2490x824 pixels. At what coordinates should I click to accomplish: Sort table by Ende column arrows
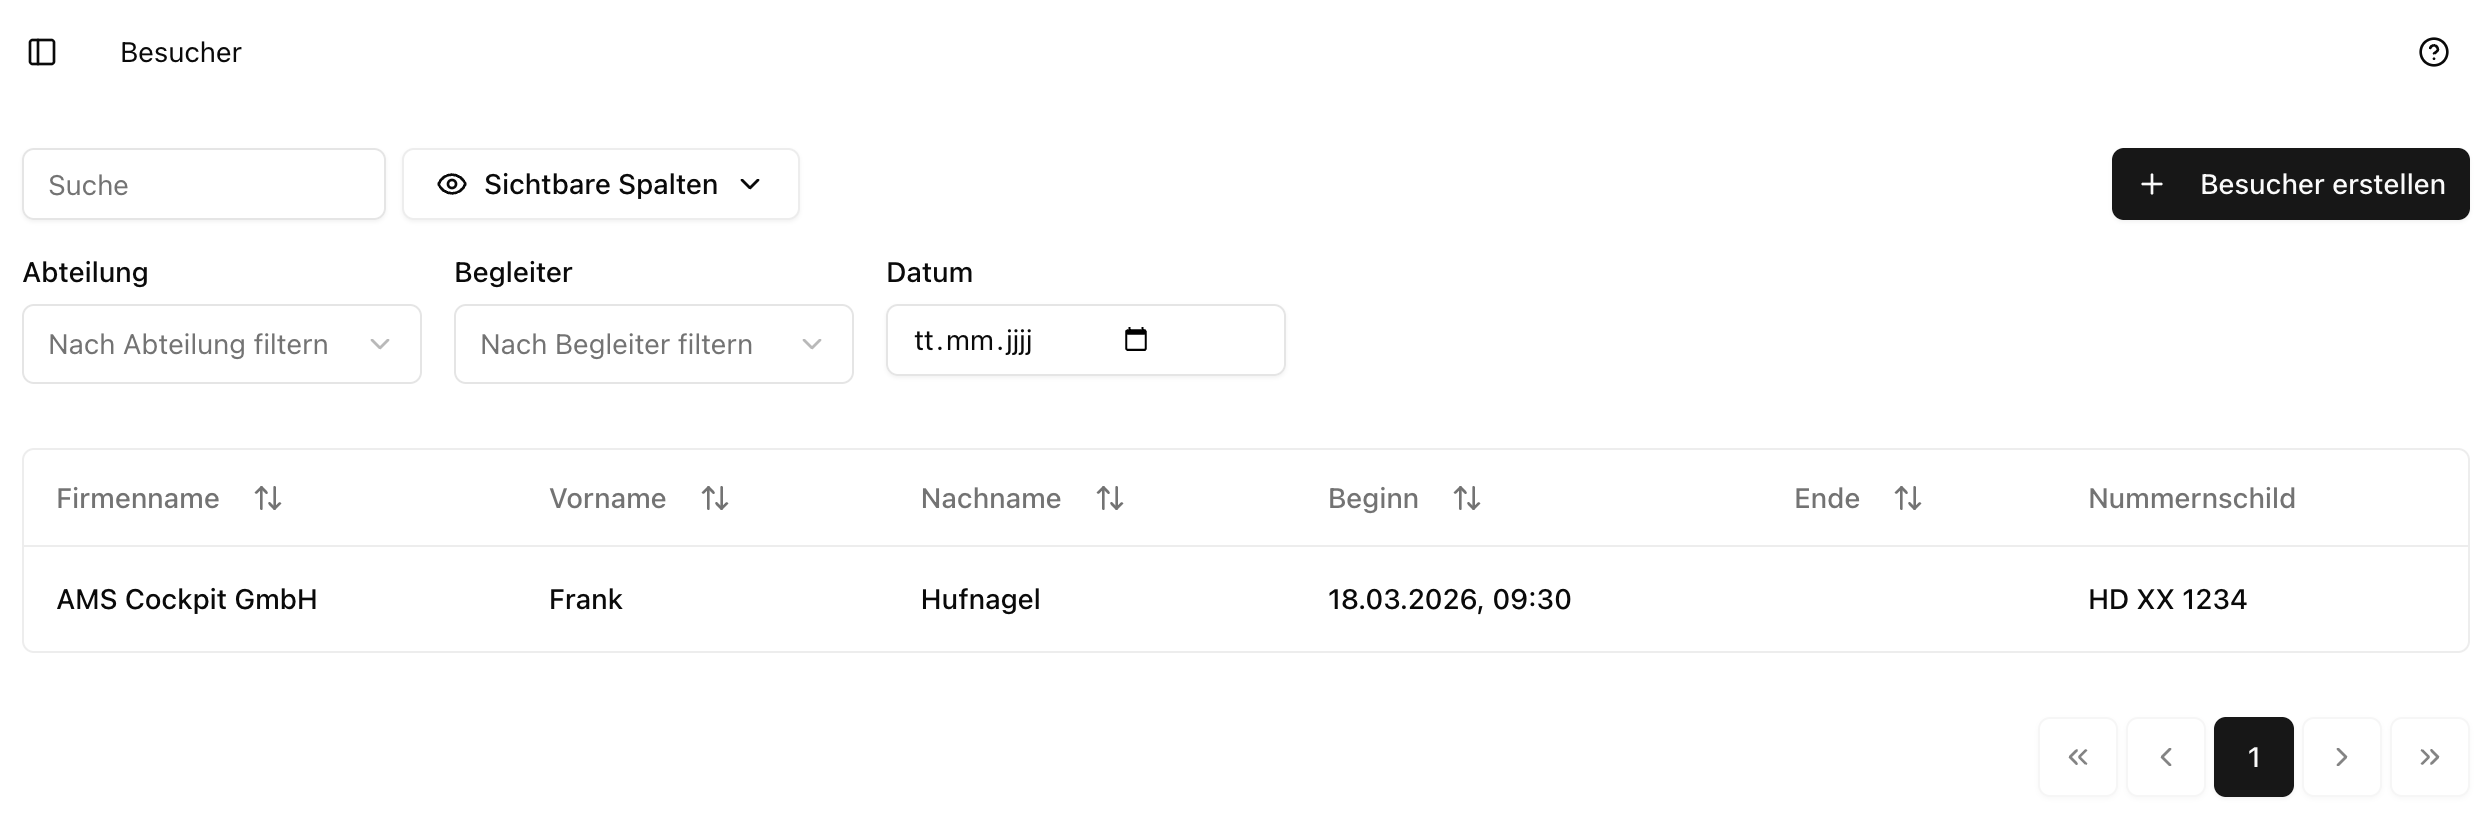(x=1908, y=498)
